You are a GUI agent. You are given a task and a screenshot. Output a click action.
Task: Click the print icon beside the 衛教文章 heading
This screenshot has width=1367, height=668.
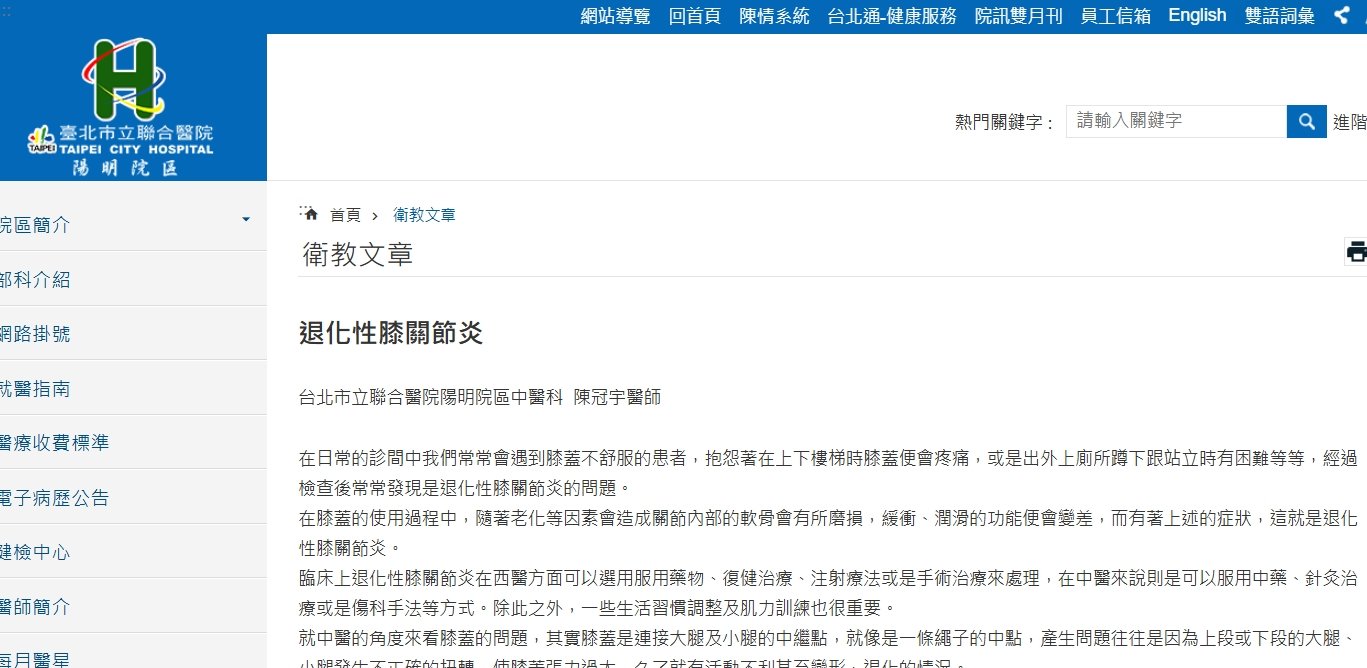pyautogui.click(x=1356, y=251)
